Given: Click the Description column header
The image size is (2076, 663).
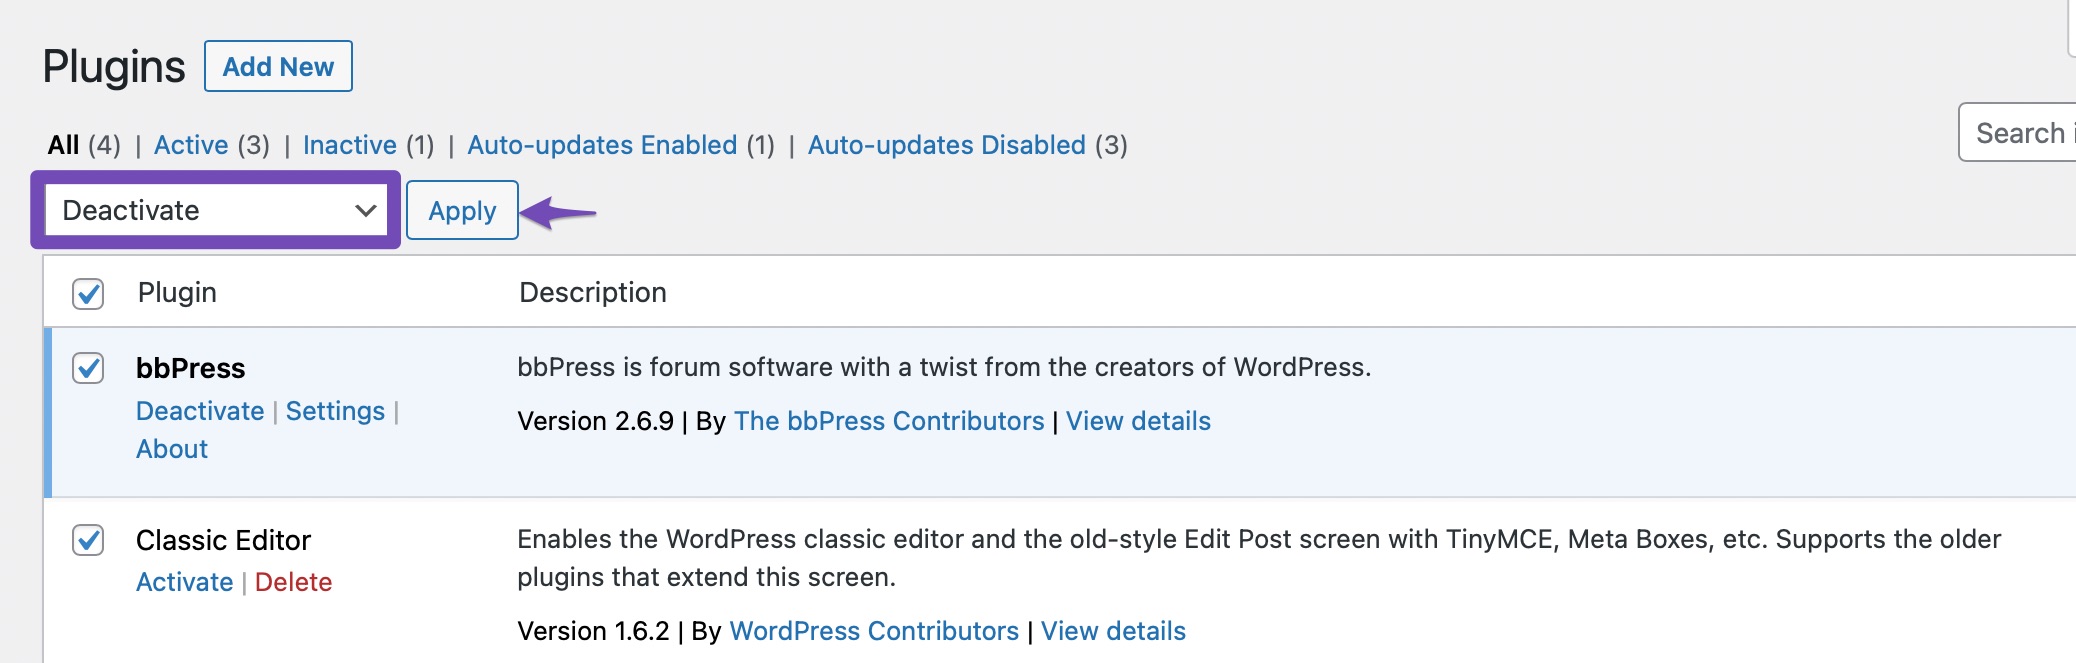Looking at the screenshot, I should pyautogui.click(x=593, y=292).
